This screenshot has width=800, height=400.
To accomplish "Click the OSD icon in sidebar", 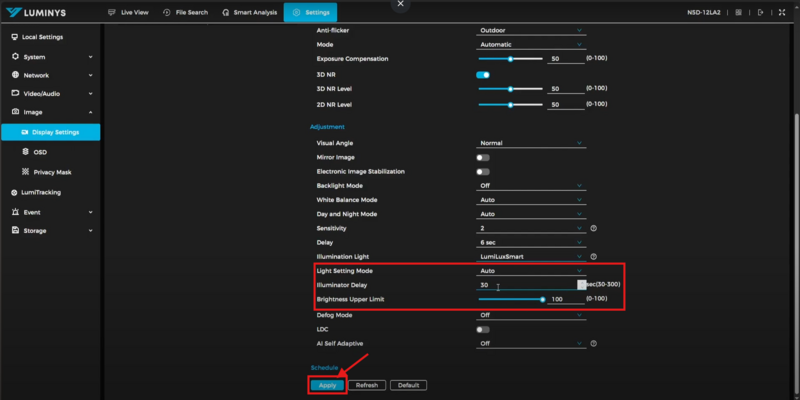I will (25, 152).
